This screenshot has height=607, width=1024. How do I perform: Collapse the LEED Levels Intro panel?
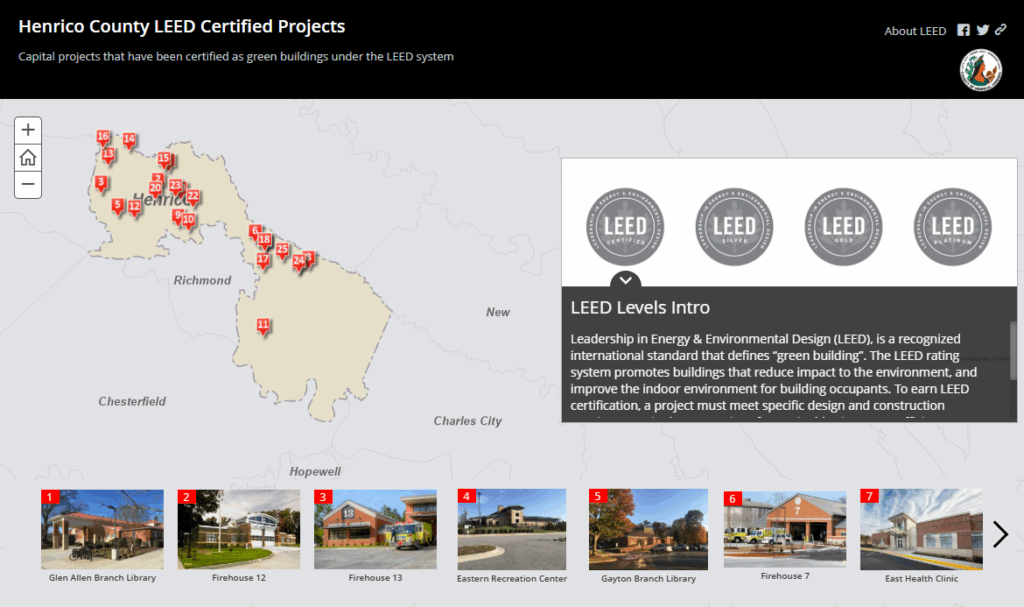coord(625,280)
